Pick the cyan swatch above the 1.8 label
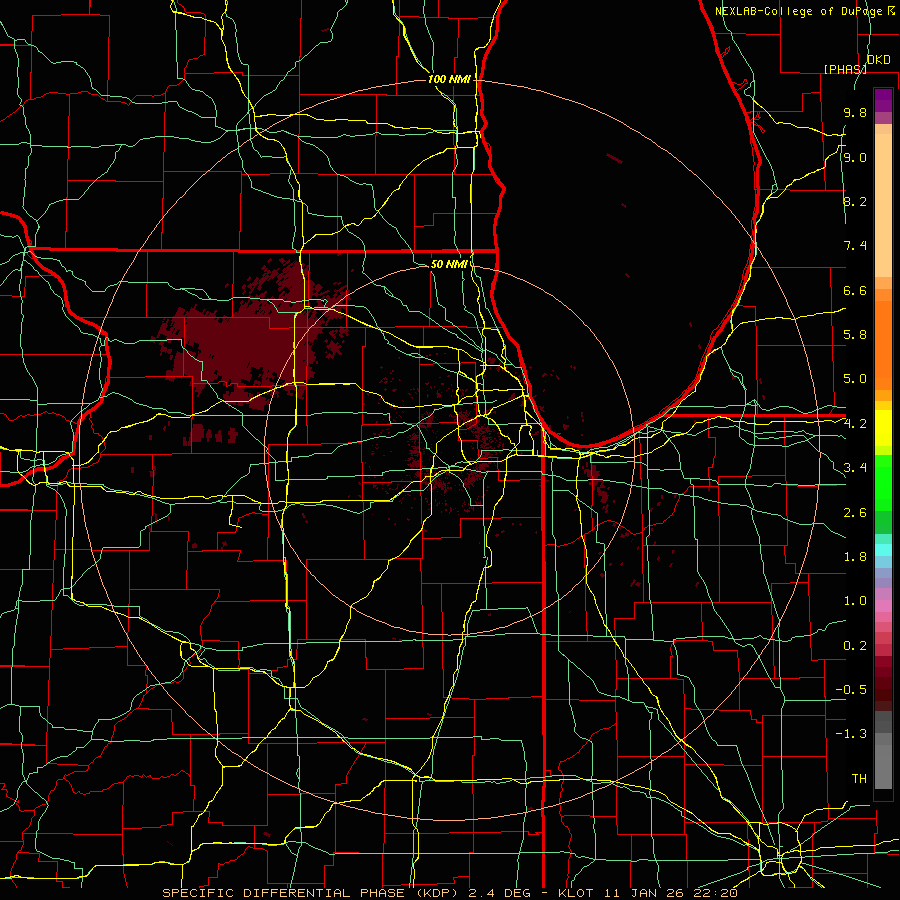This screenshot has height=900, width=900. (883, 550)
